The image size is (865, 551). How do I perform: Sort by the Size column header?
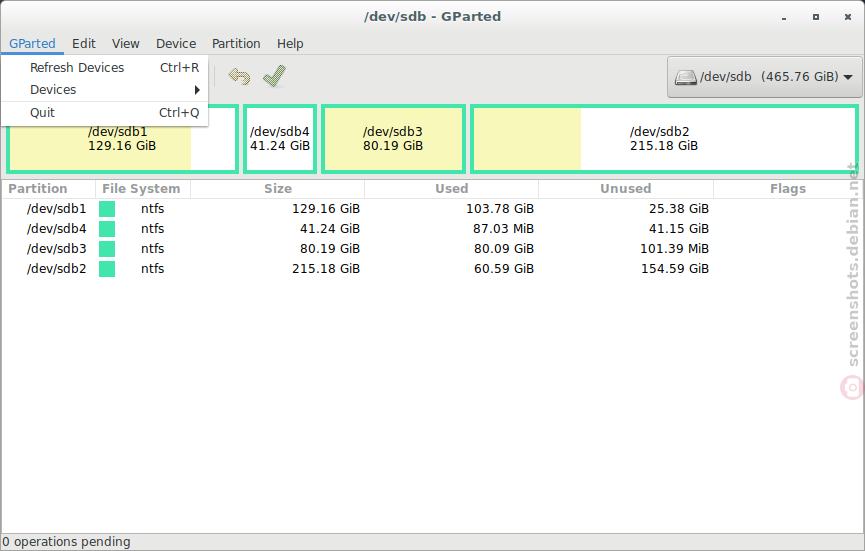coord(277,189)
